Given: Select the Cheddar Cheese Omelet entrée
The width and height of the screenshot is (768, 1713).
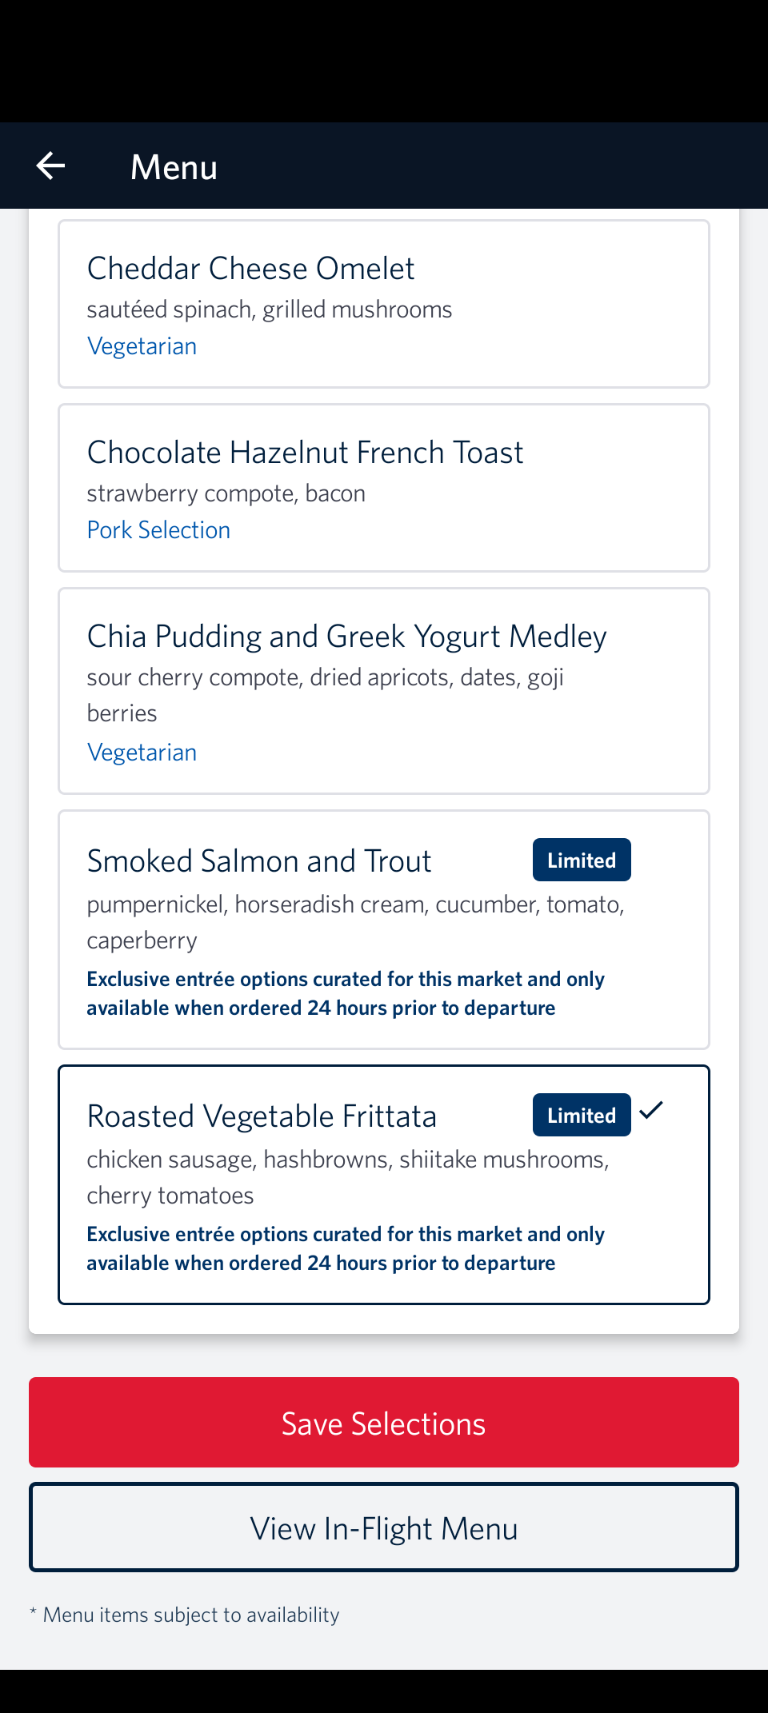Looking at the screenshot, I should [384, 303].
